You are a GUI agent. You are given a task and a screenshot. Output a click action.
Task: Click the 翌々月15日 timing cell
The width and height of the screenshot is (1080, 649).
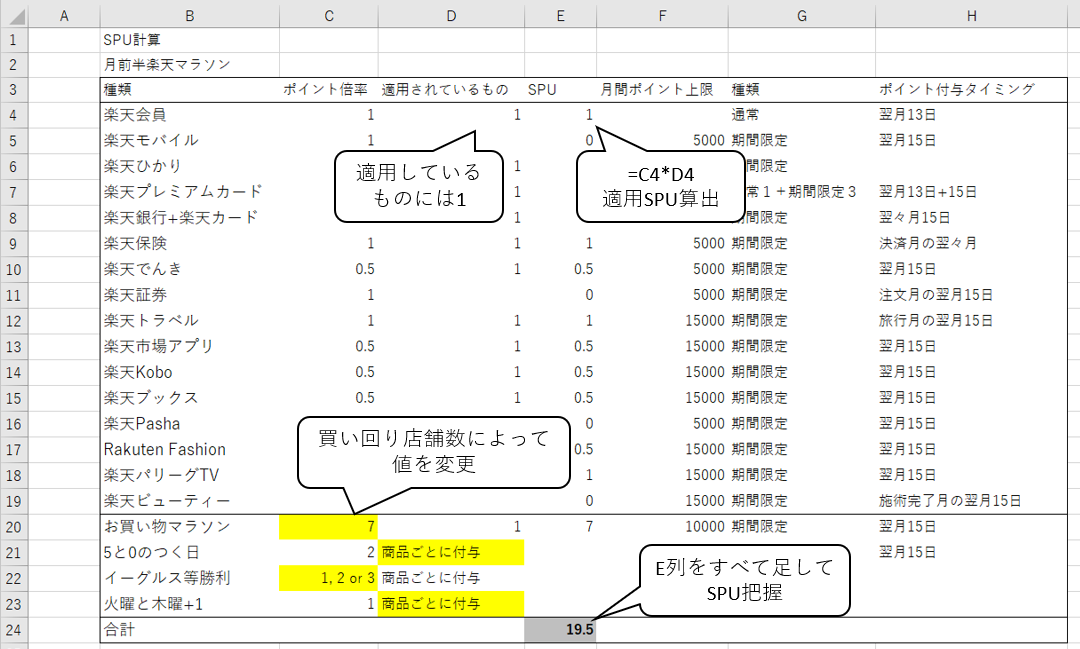[x=971, y=218]
